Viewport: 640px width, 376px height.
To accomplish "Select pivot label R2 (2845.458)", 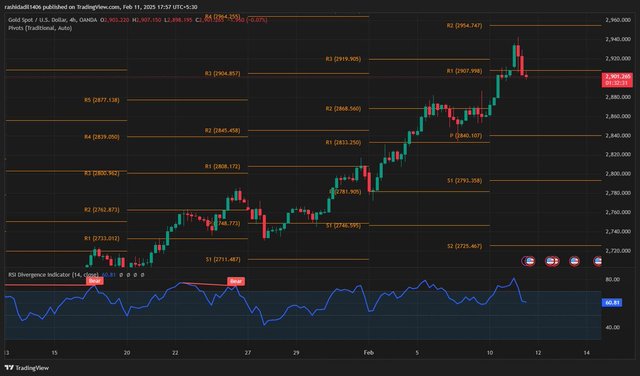I will point(222,131).
